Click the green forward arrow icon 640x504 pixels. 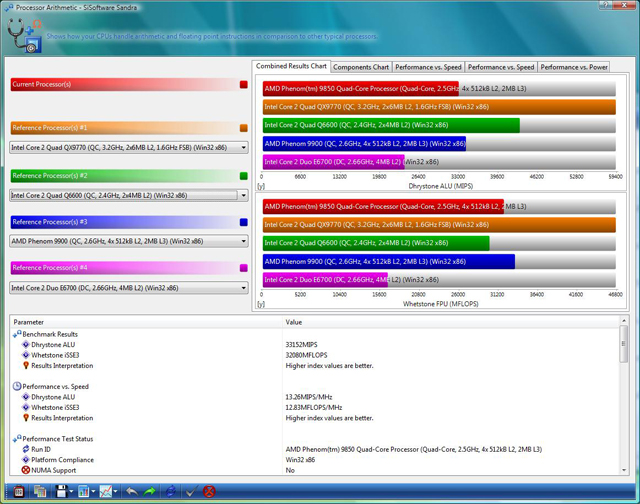tap(150, 491)
